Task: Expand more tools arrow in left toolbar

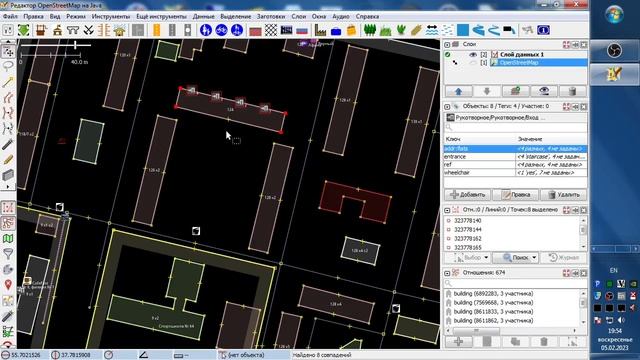Action: (x=8, y=187)
